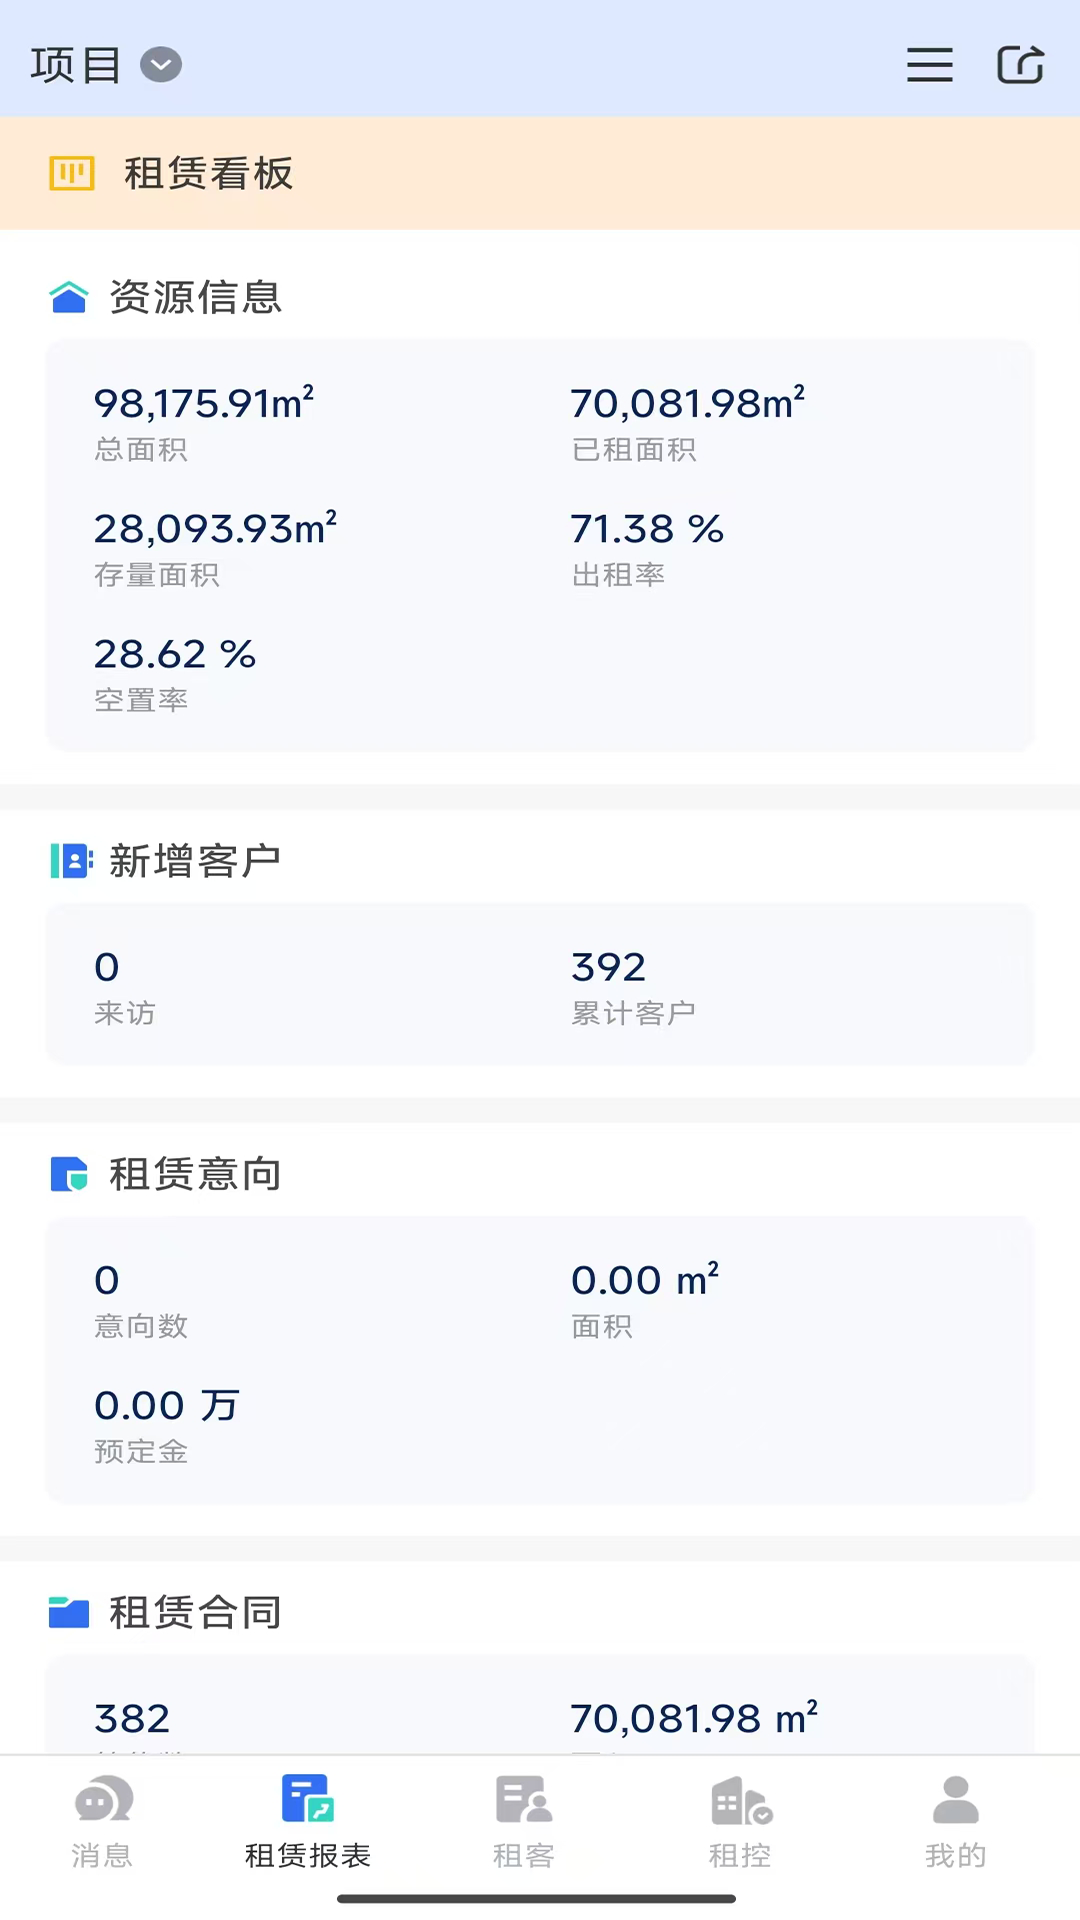Tap the 新增客户 contact card icon
The width and height of the screenshot is (1080, 1920).
pos(71,861)
